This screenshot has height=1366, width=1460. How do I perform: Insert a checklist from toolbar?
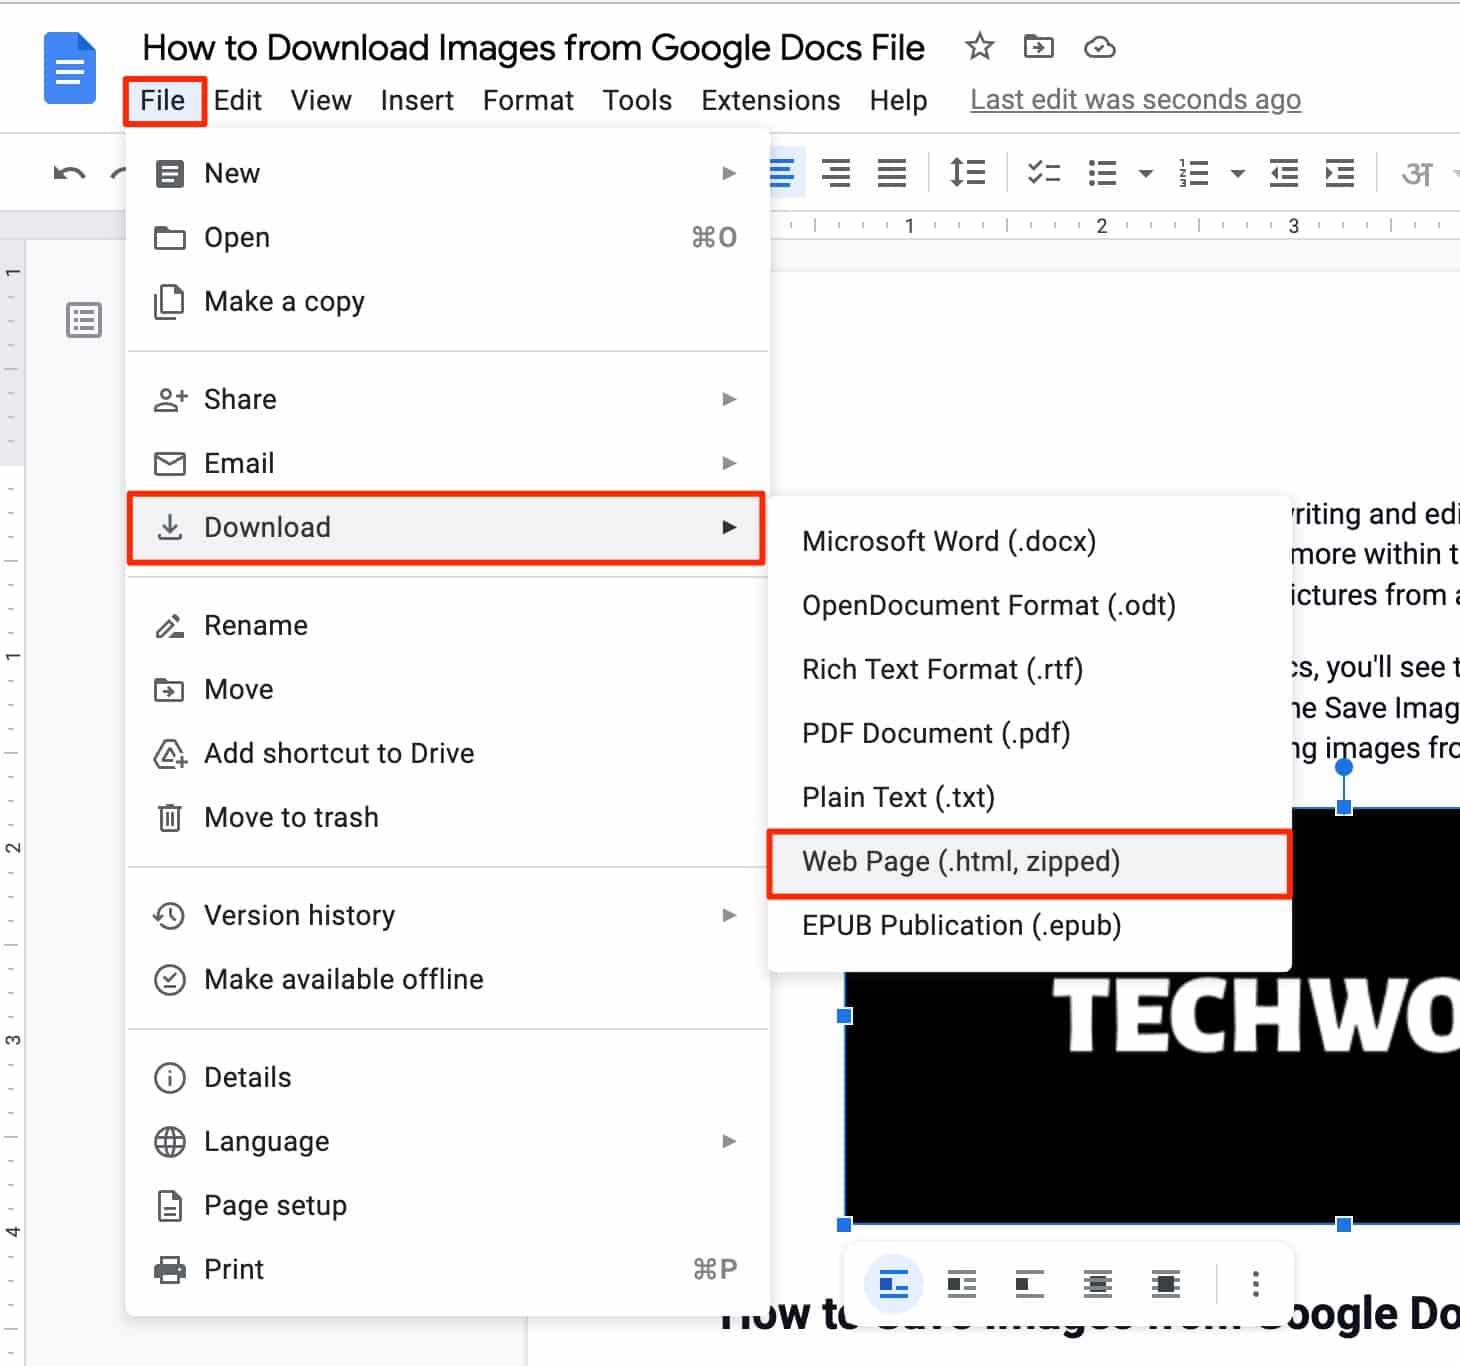(x=1044, y=173)
